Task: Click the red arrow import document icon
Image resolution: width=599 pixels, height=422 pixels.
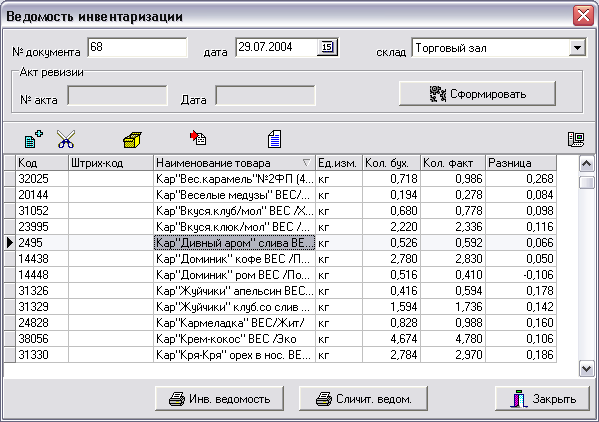Action: point(198,138)
